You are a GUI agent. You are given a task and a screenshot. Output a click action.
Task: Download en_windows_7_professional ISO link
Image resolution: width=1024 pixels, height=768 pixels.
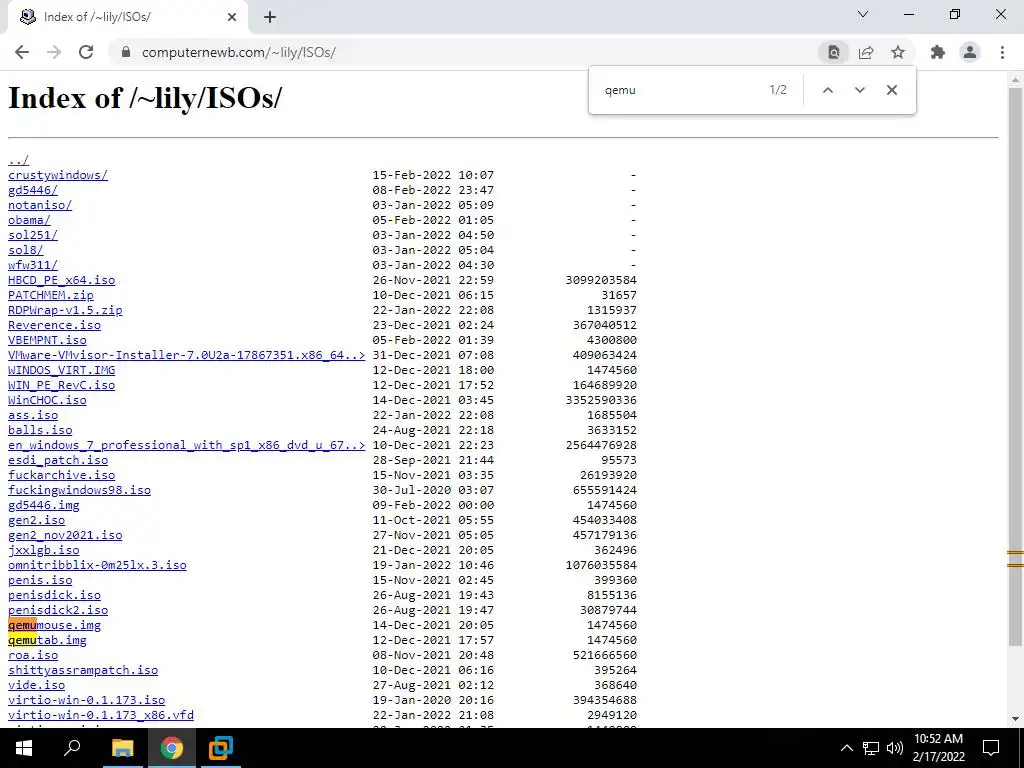pos(186,445)
